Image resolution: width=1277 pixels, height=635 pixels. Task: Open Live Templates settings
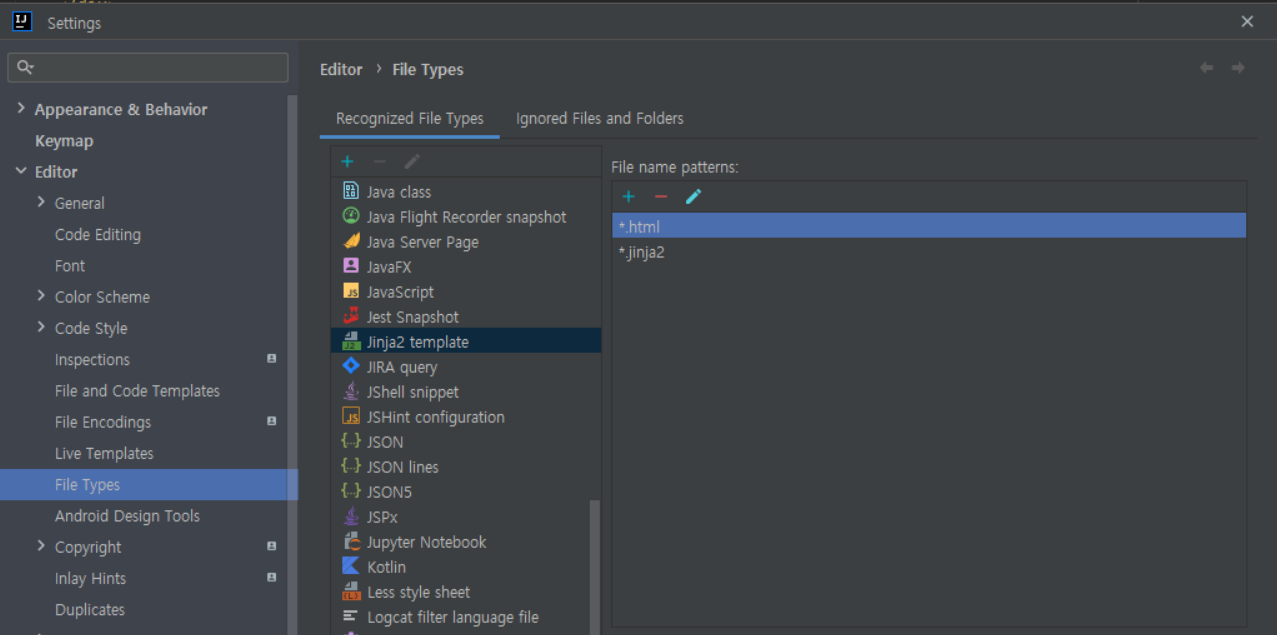tap(104, 453)
